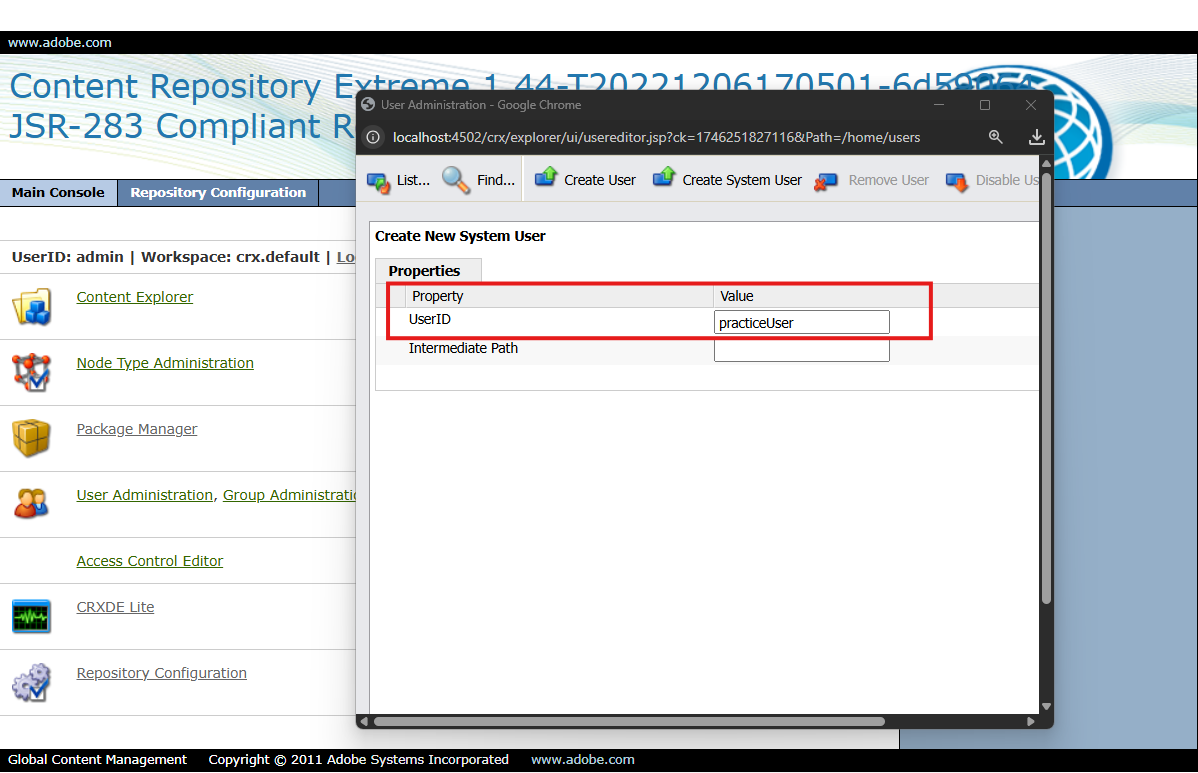Click the Node Type Administration icon
The width and height of the screenshot is (1198, 773).
coord(31,373)
